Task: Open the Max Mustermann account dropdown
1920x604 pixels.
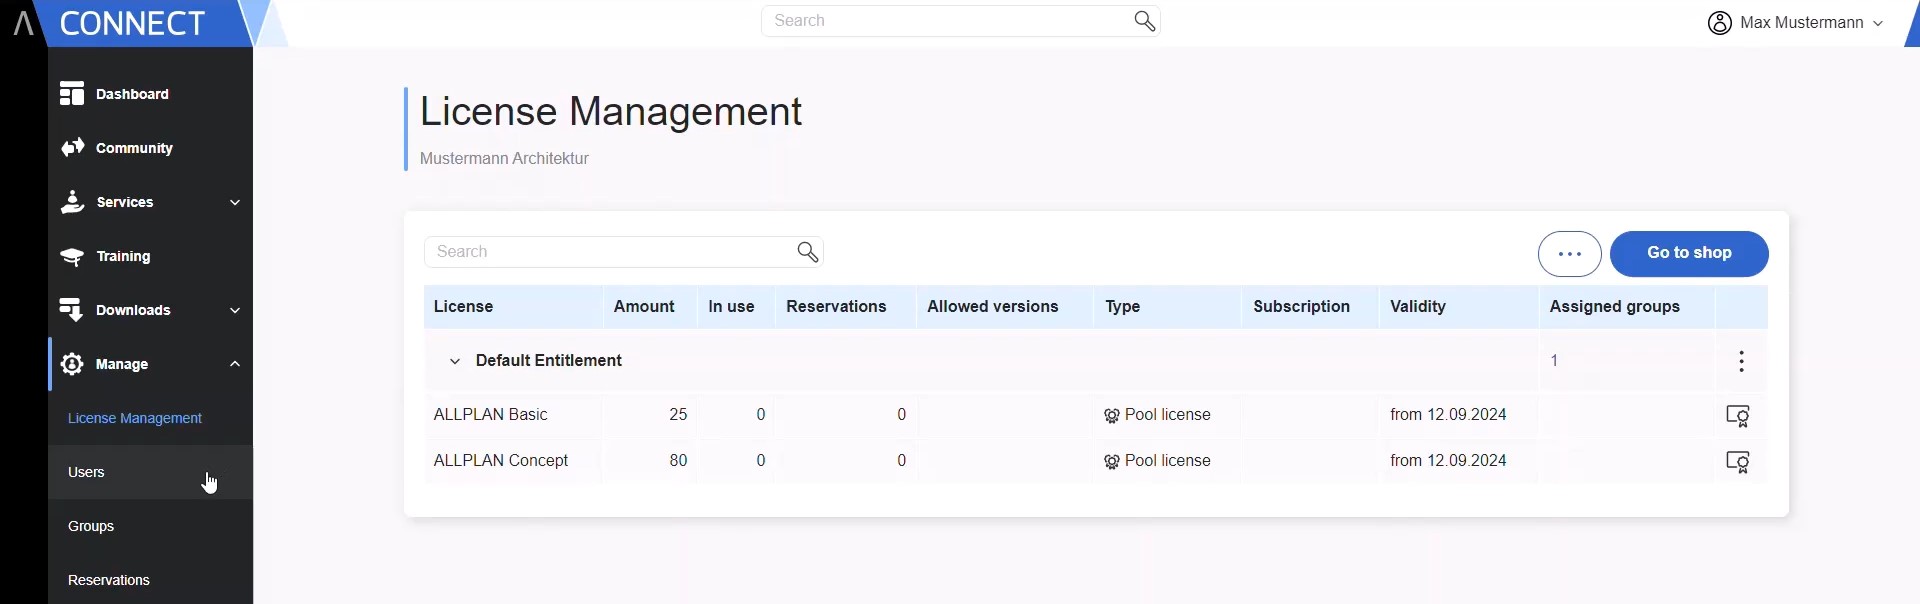Action: (1796, 23)
